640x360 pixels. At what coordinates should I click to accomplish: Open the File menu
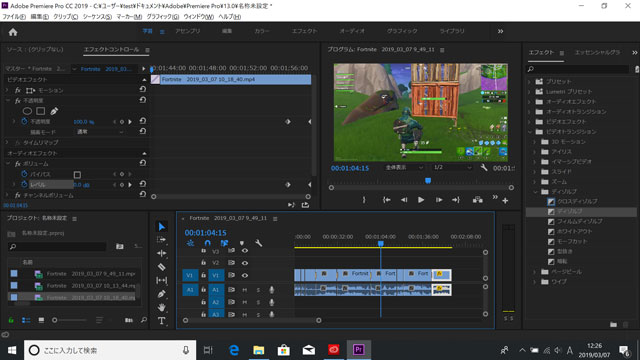[x=14, y=17]
